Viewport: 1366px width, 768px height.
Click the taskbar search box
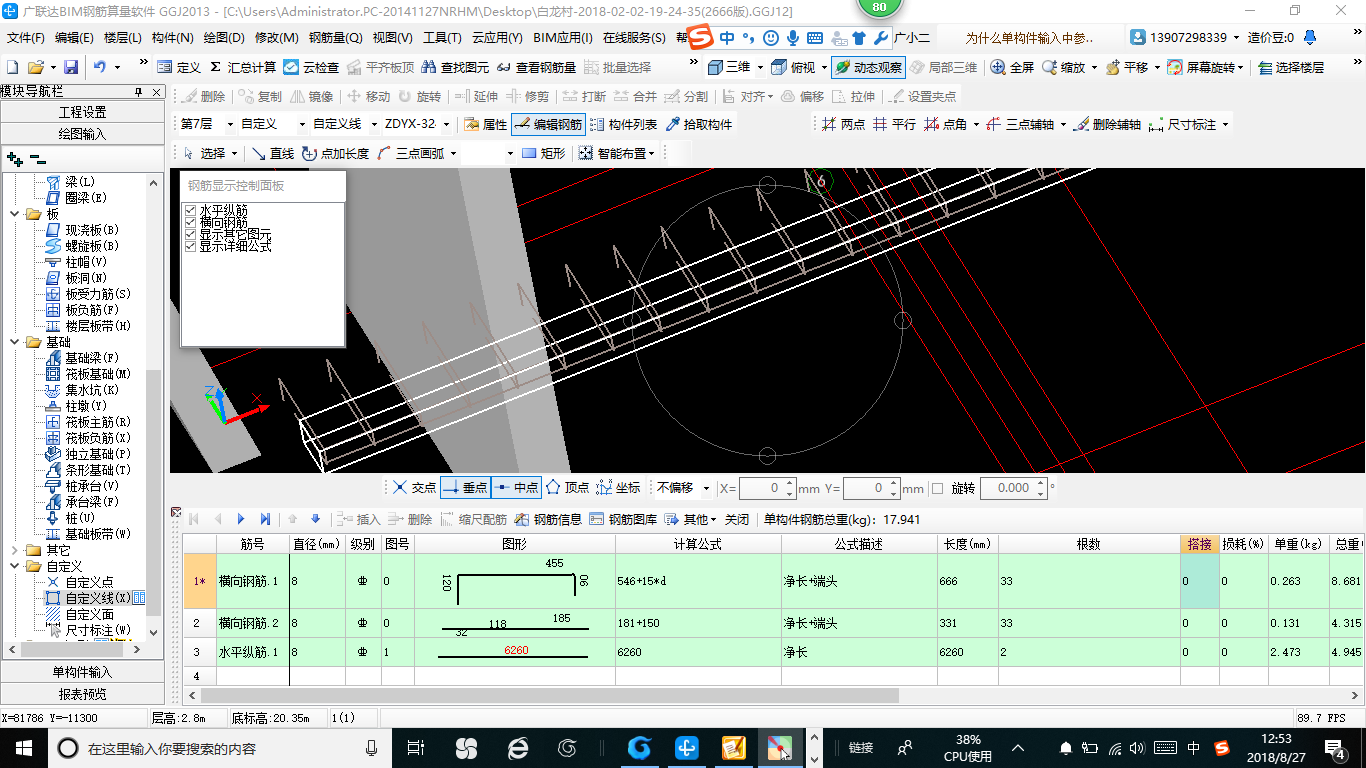coord(220,747)
